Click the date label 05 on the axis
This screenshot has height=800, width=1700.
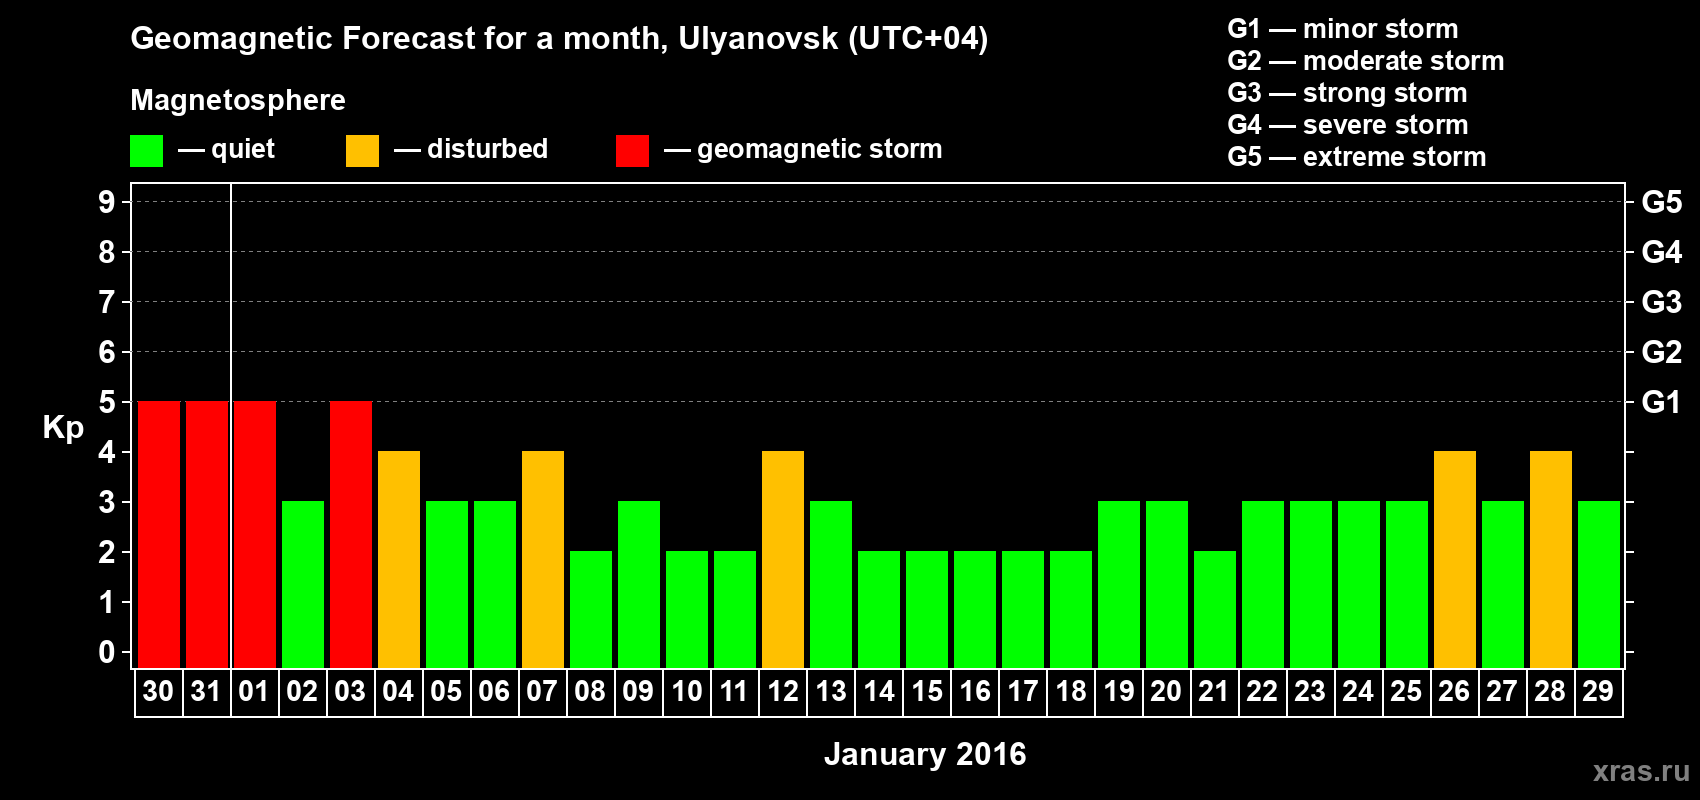click(x=446, y=691)
